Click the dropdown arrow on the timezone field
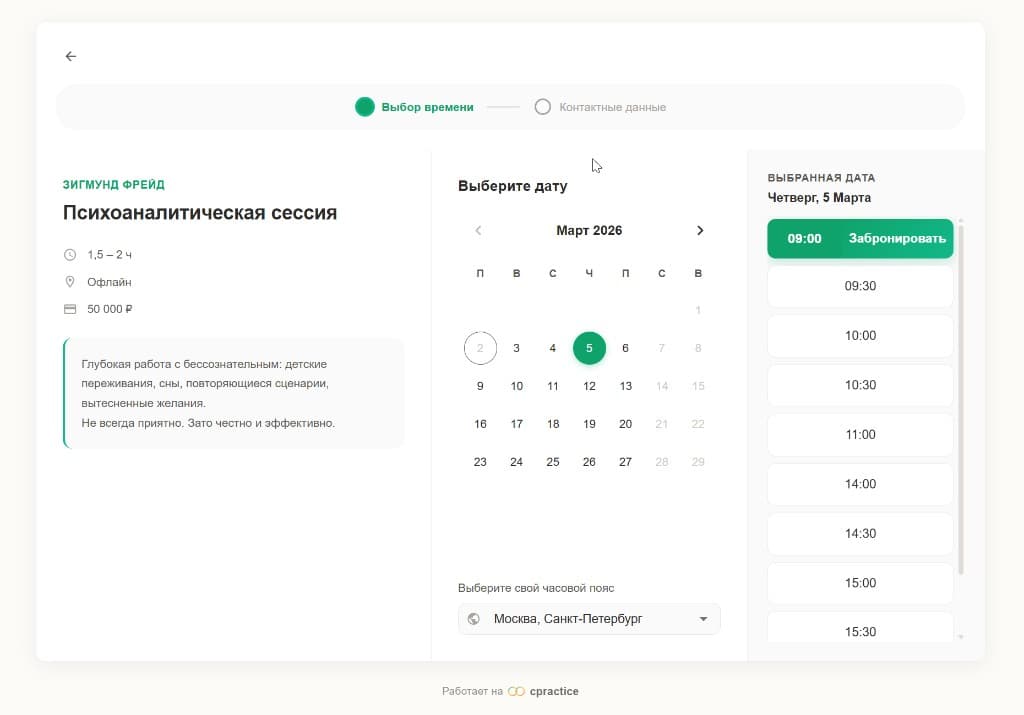Screen dimensions: 1024x715 point(702,618)
